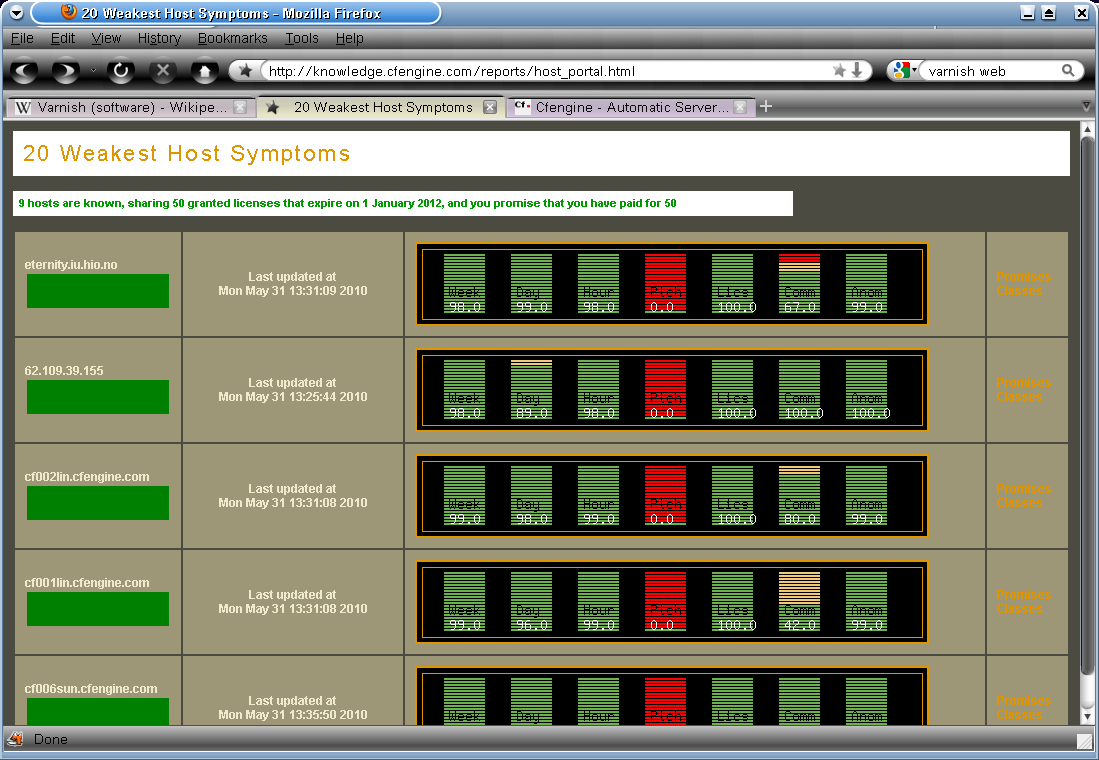This screenshot has width=1099, height=760.
Task: Click the page scrollbar up arrow
Action: [1087, 129]
